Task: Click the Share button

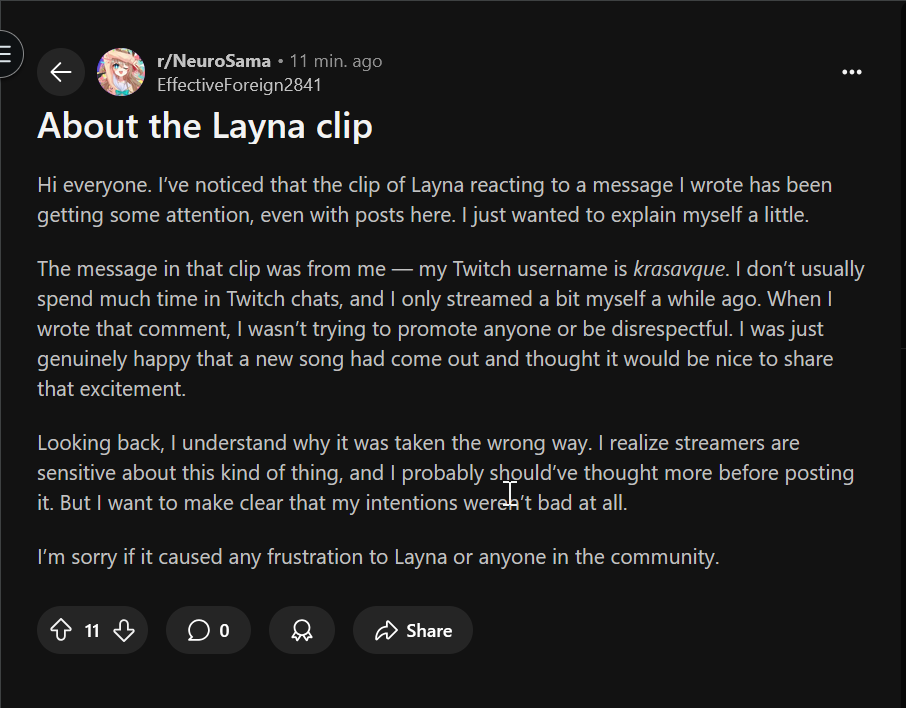Action: click(413, 630)
